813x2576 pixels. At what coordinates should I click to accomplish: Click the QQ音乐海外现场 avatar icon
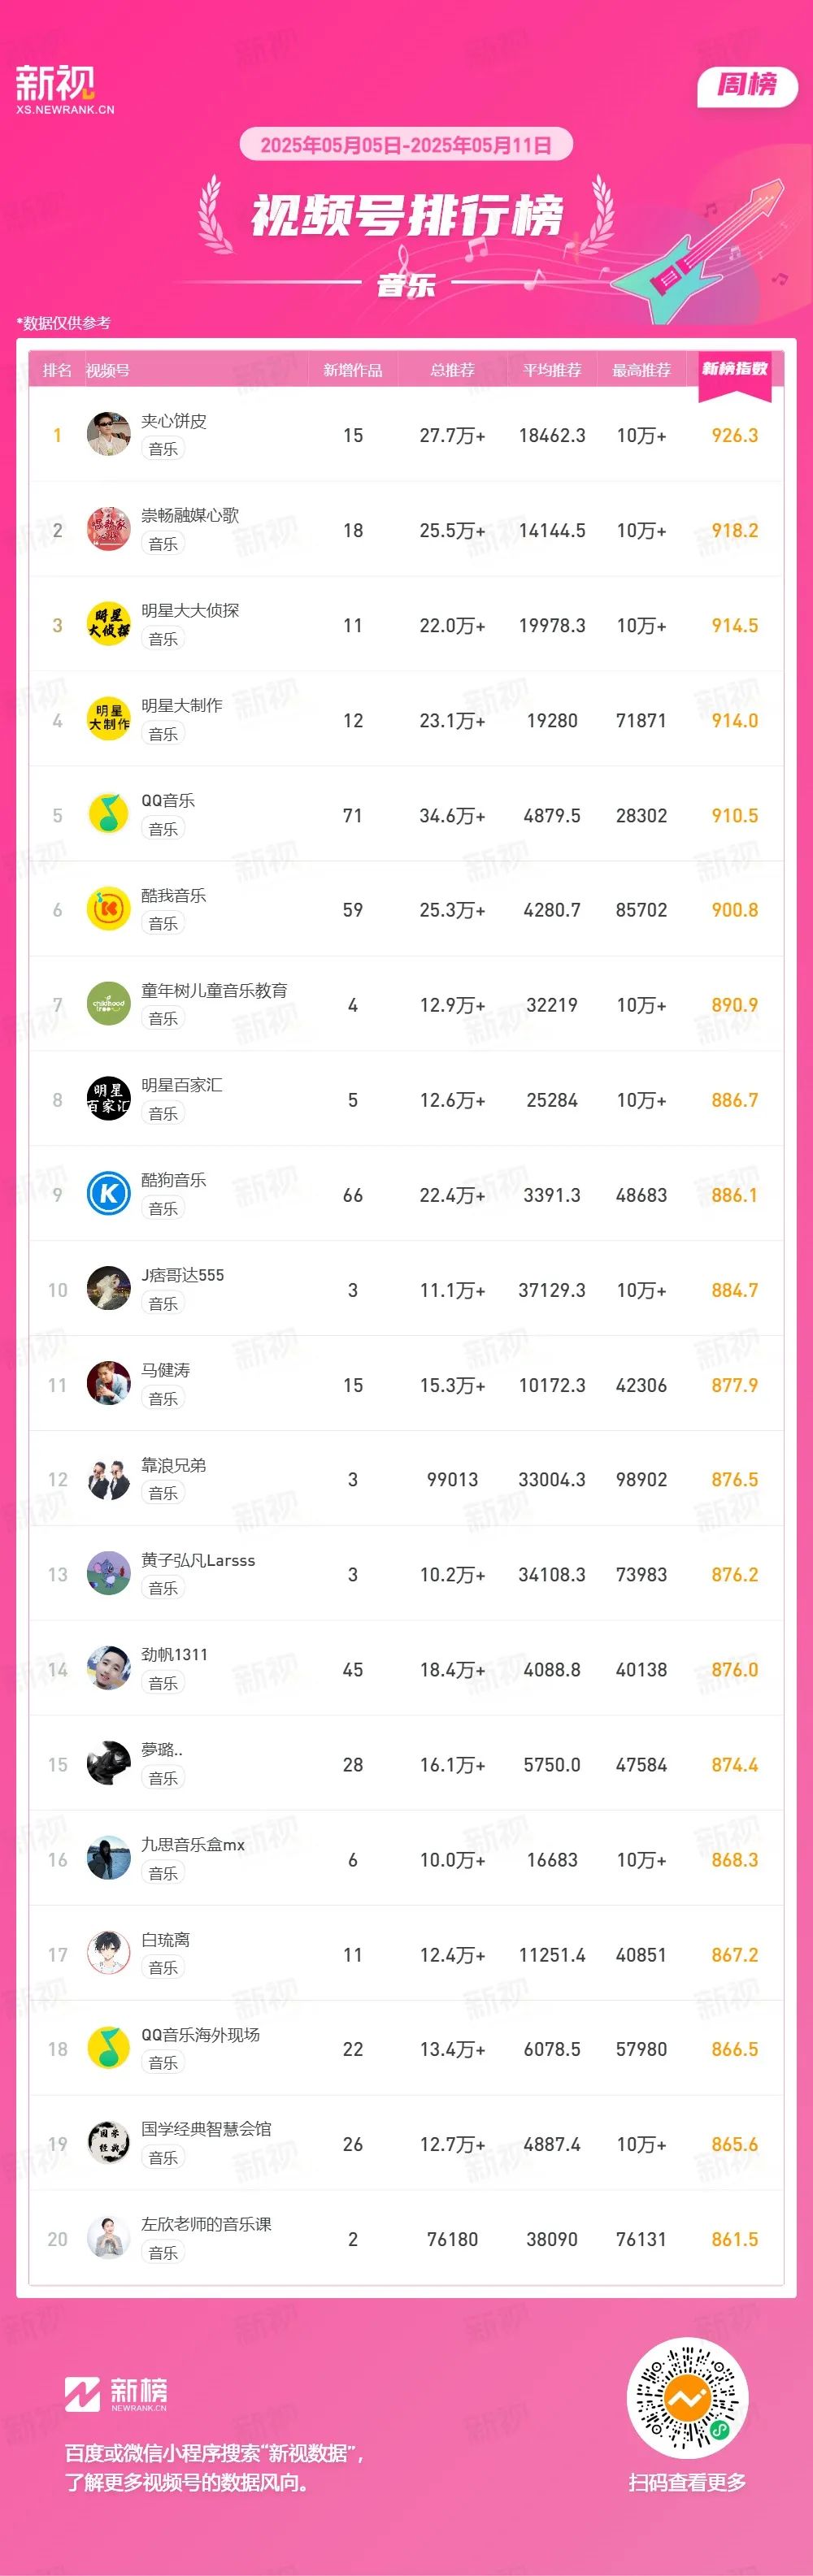pos(108,2048)
